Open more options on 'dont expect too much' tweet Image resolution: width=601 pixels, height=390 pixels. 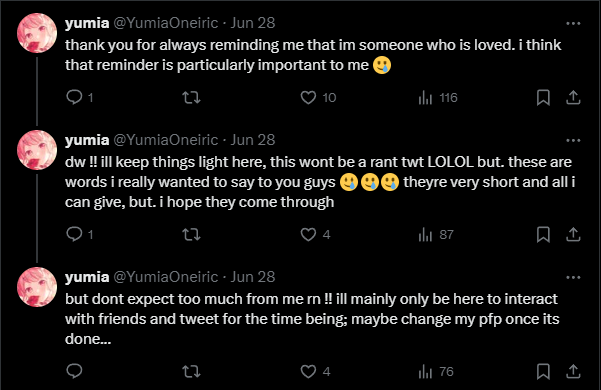pyautogui.click(x=573, y=277)
